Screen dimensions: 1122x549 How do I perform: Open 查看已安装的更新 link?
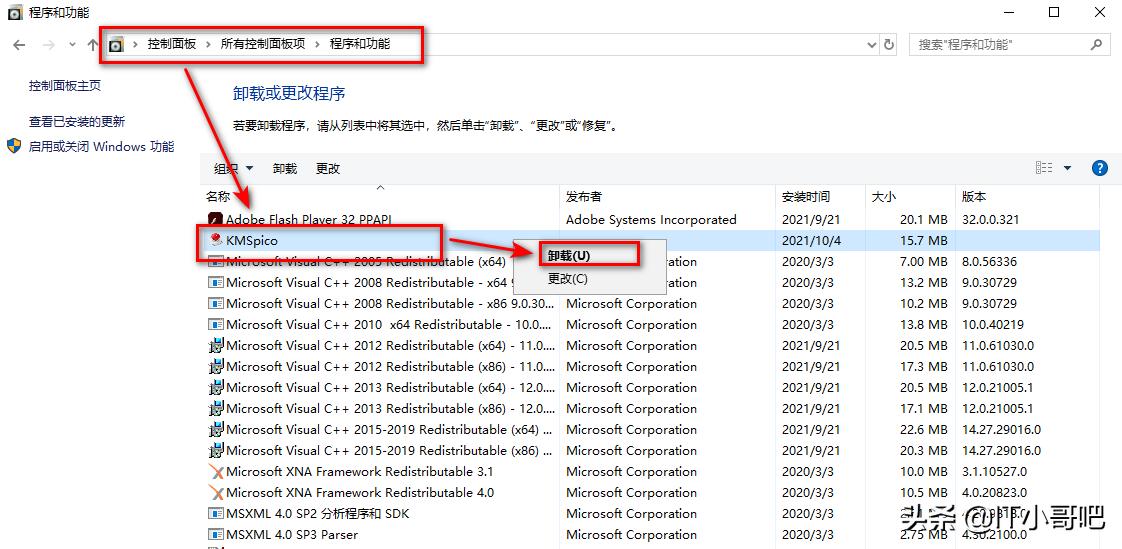[x=77, y=122]
